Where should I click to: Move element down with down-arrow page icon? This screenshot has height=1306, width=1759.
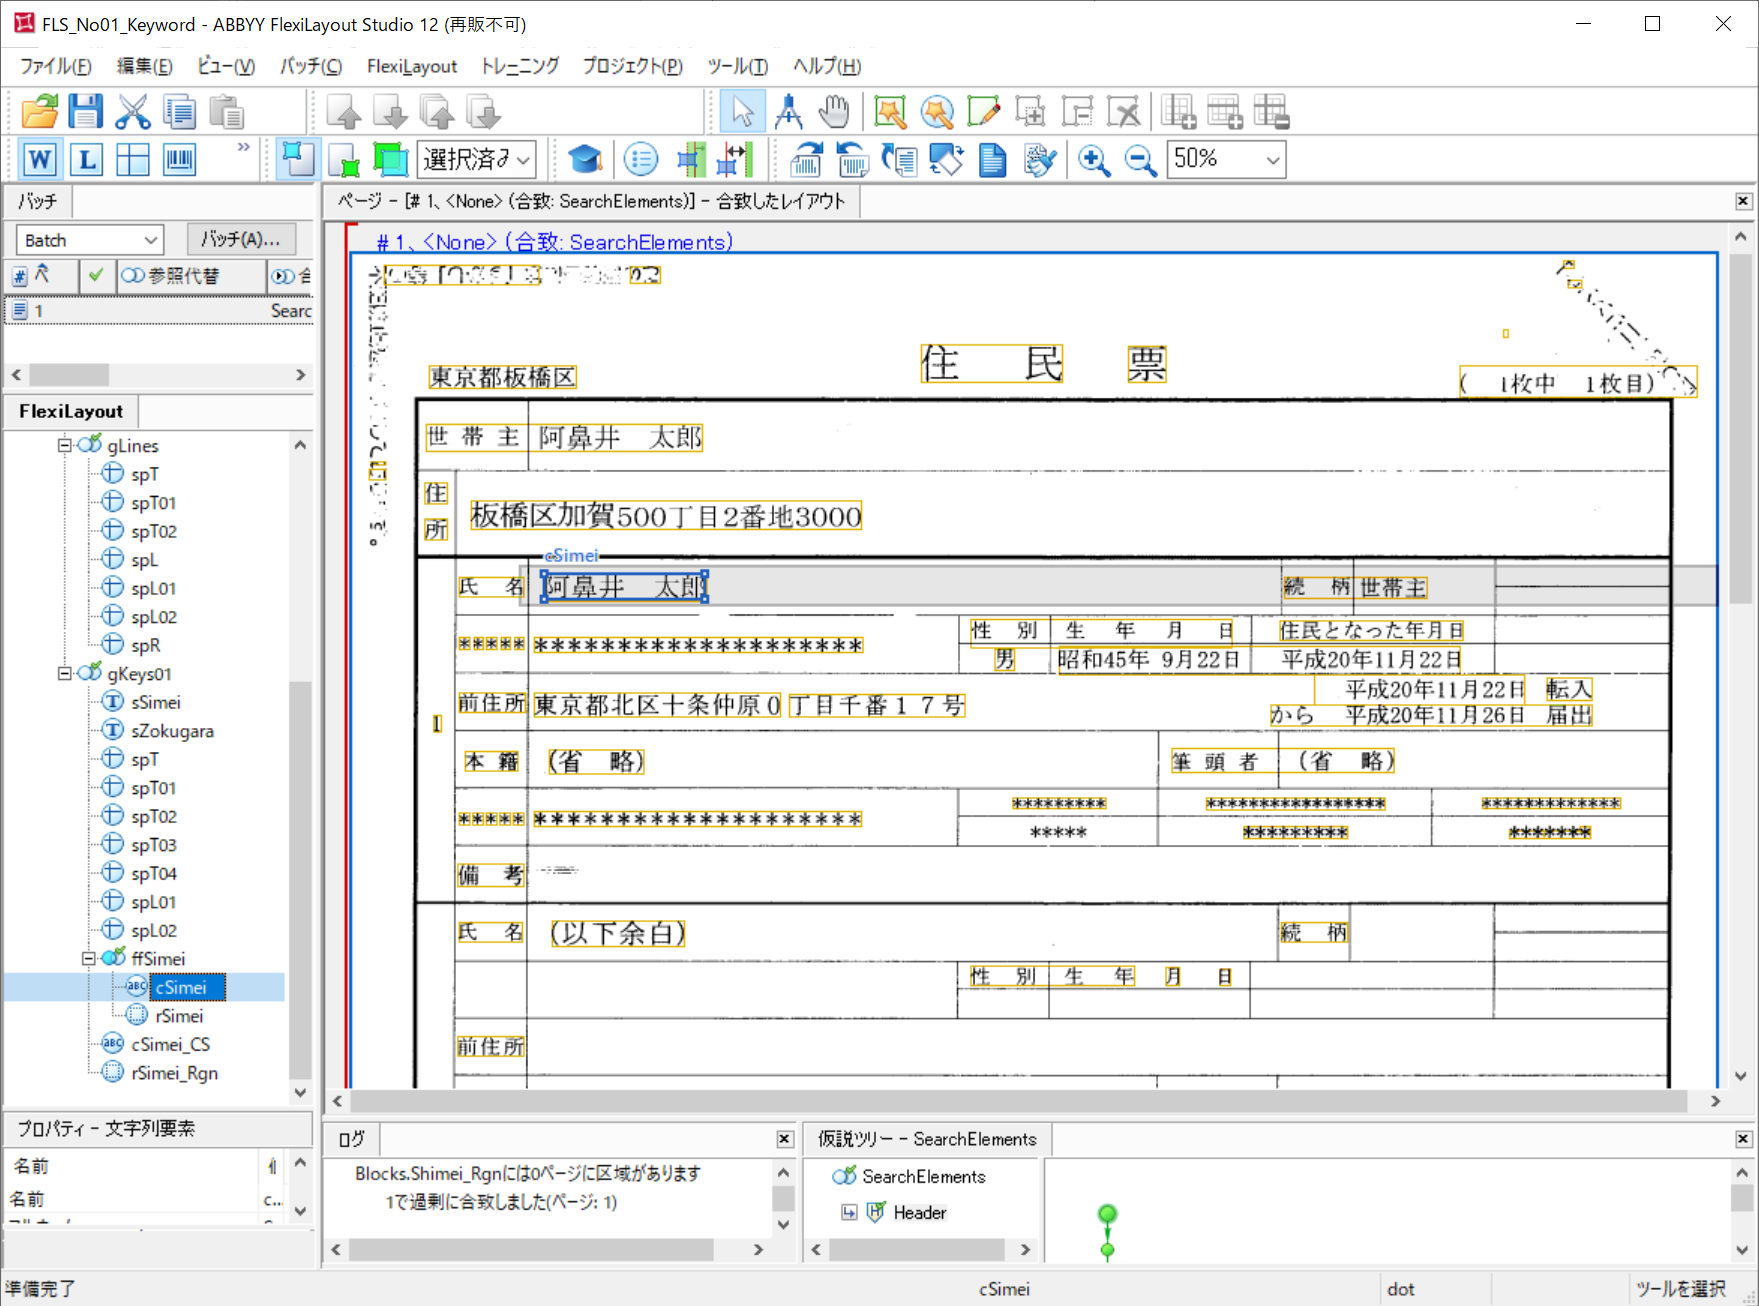click(390, 112)
